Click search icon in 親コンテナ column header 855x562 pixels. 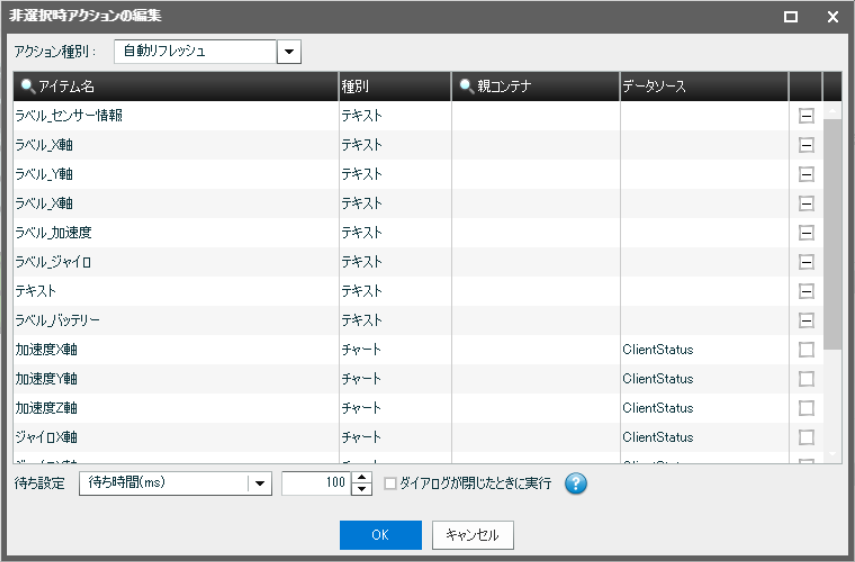click(467, 87)
